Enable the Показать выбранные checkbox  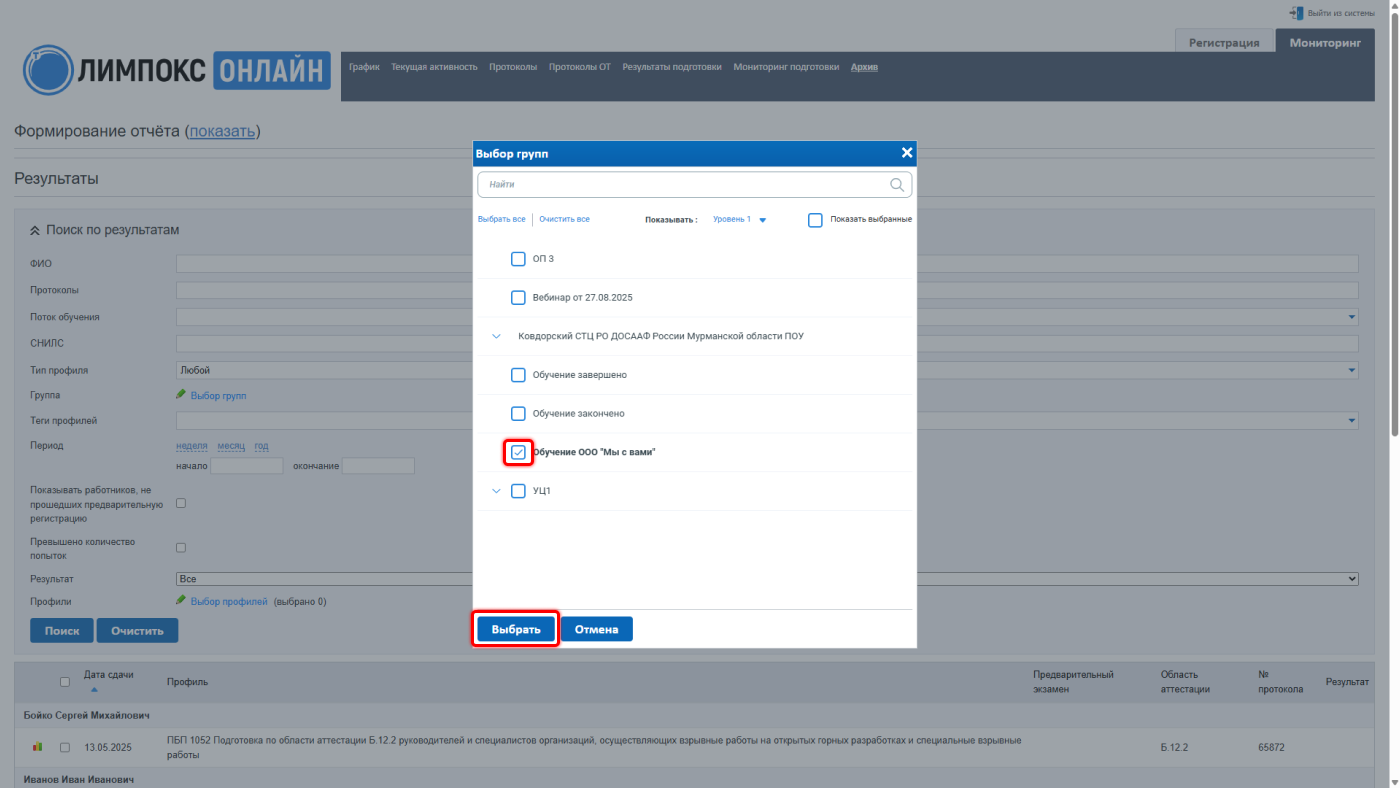coord(815,220)
